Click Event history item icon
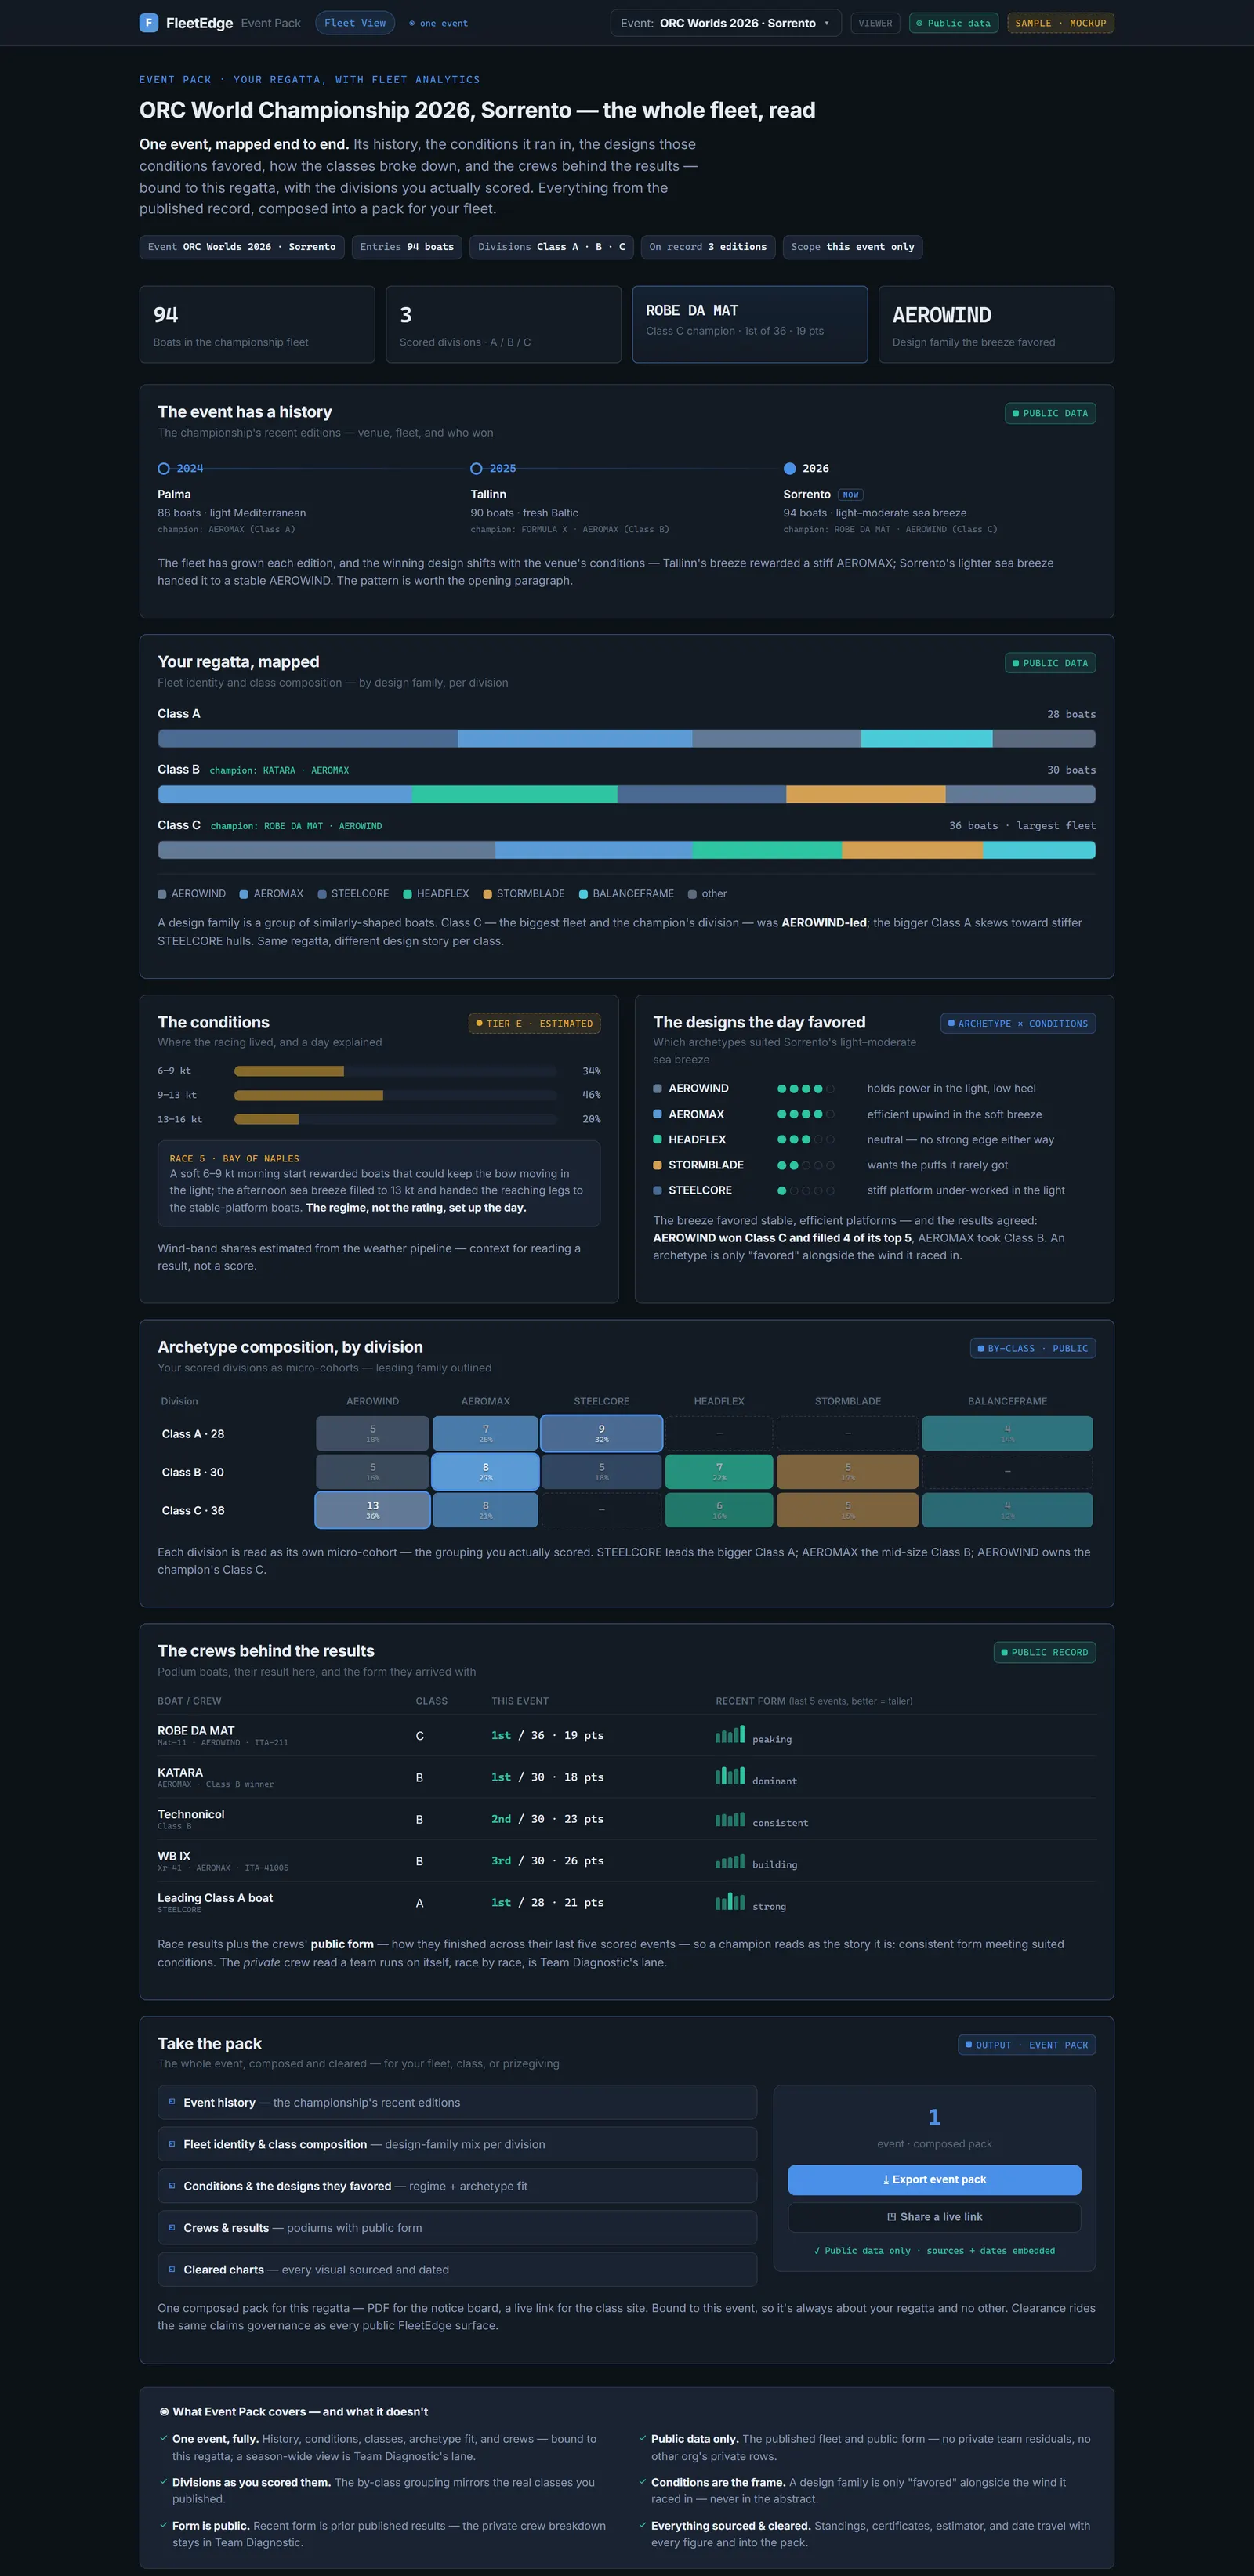The image size is (1254, 2576). pyautogui.click(x=172, y=2102)
